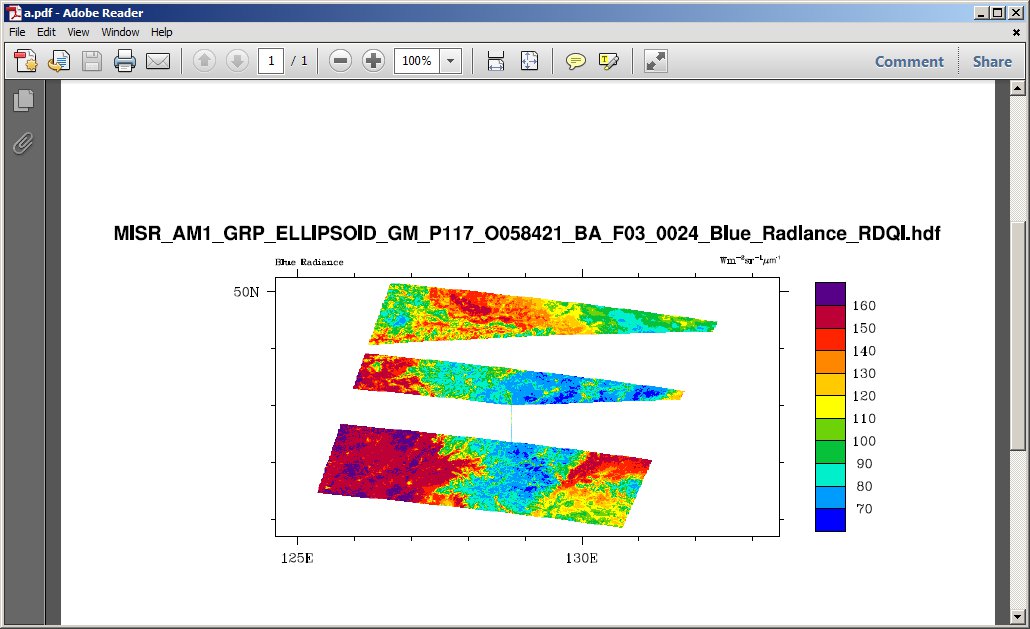The width and height of the screenshot is (1030, 629).
Task: Open the File menu
Action: [x=17, y=32]
